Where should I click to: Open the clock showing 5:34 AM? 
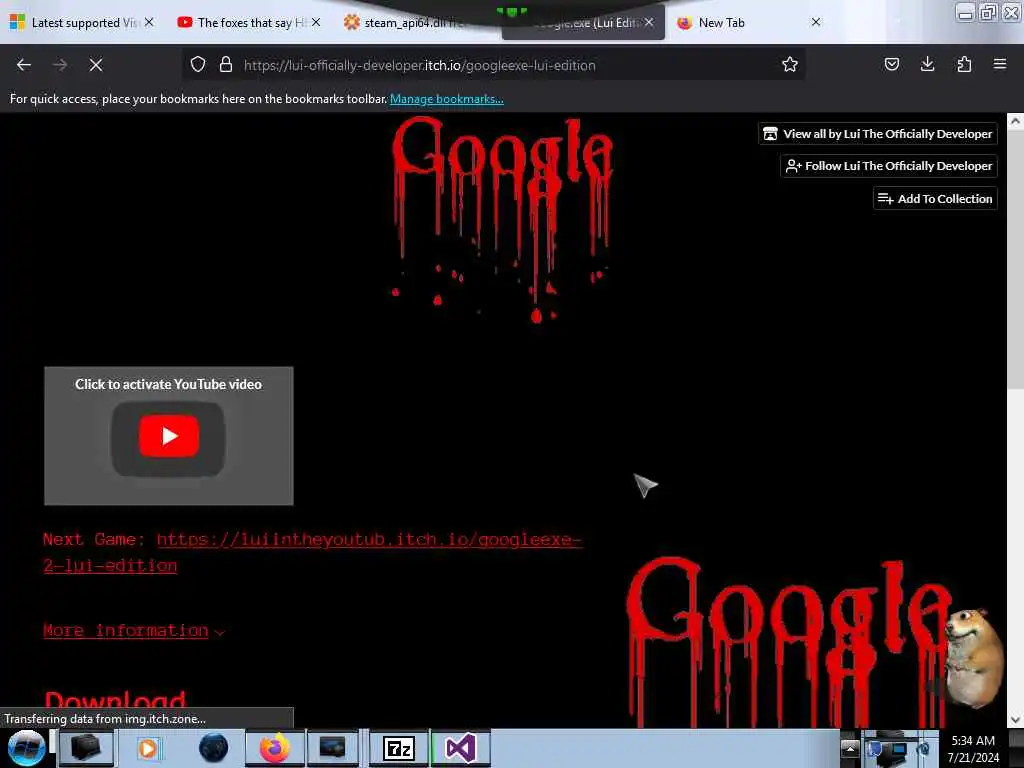click(973, 748)
